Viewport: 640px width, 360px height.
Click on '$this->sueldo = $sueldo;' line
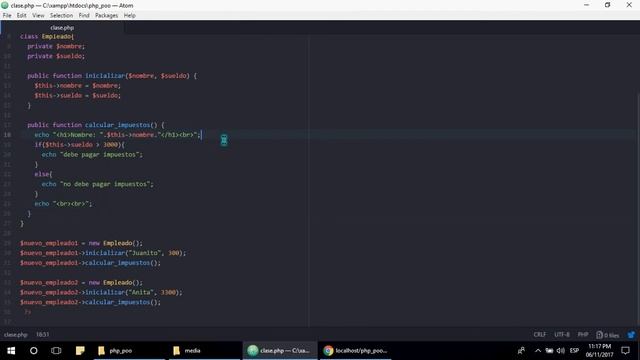(x=78, y=96)
